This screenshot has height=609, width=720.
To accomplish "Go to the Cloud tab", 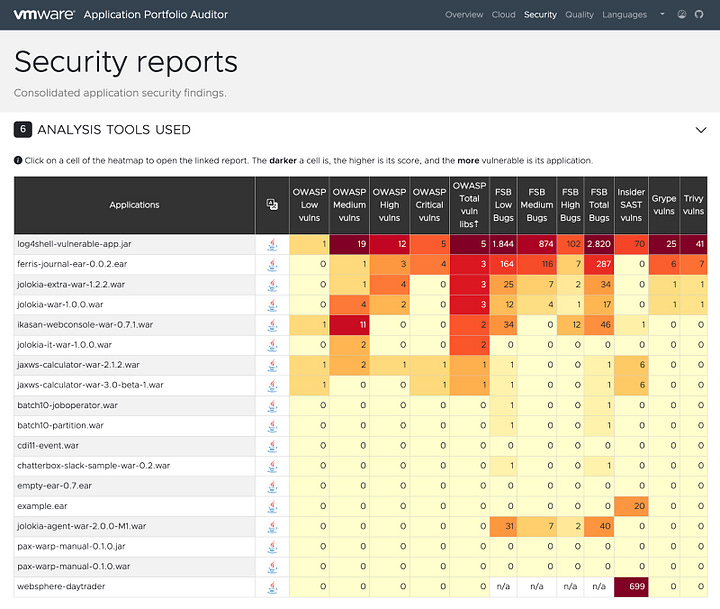I will [x=503, y=15].
